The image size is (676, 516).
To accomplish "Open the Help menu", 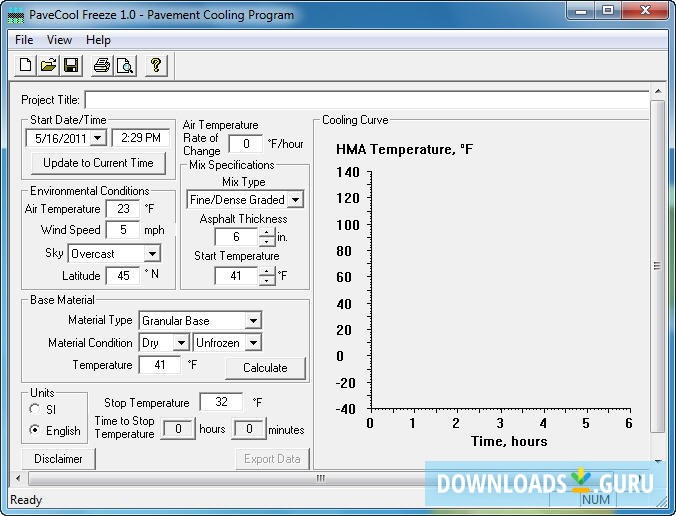I will tap(98, 40).
